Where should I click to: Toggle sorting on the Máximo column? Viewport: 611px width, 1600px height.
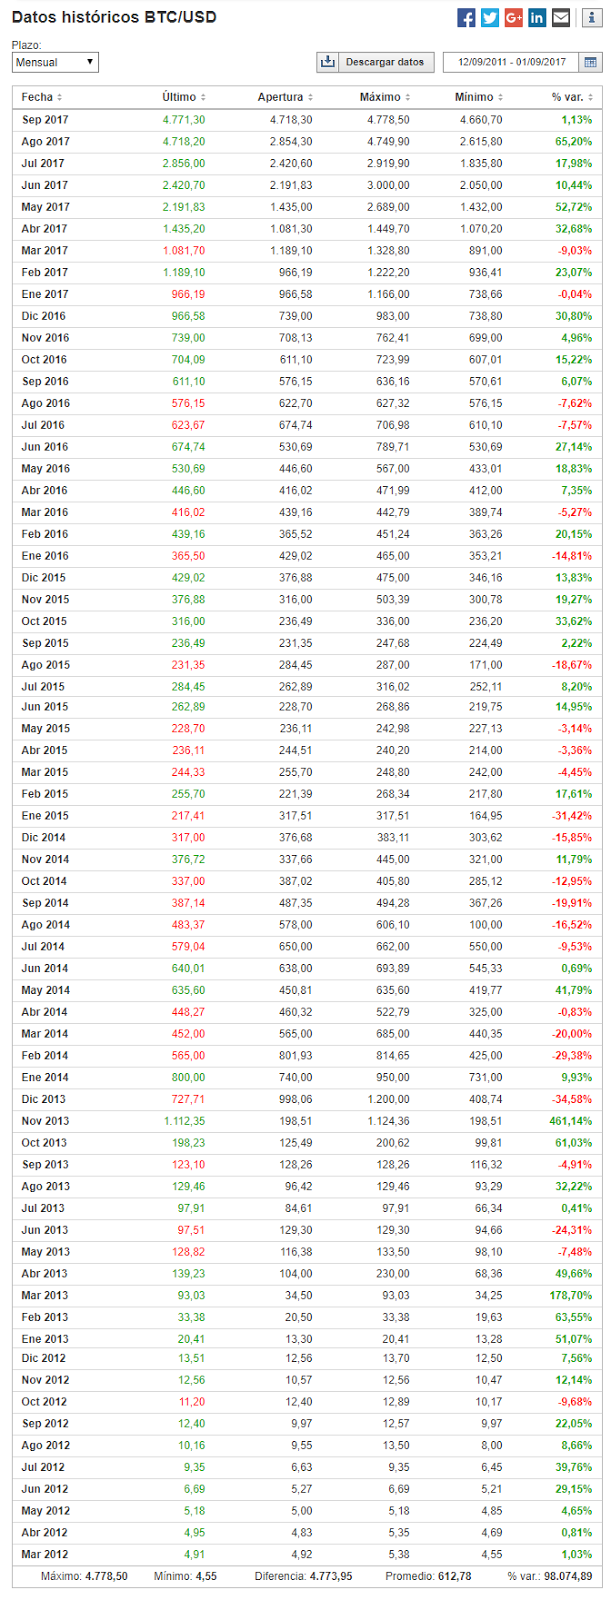click(380, 99)
